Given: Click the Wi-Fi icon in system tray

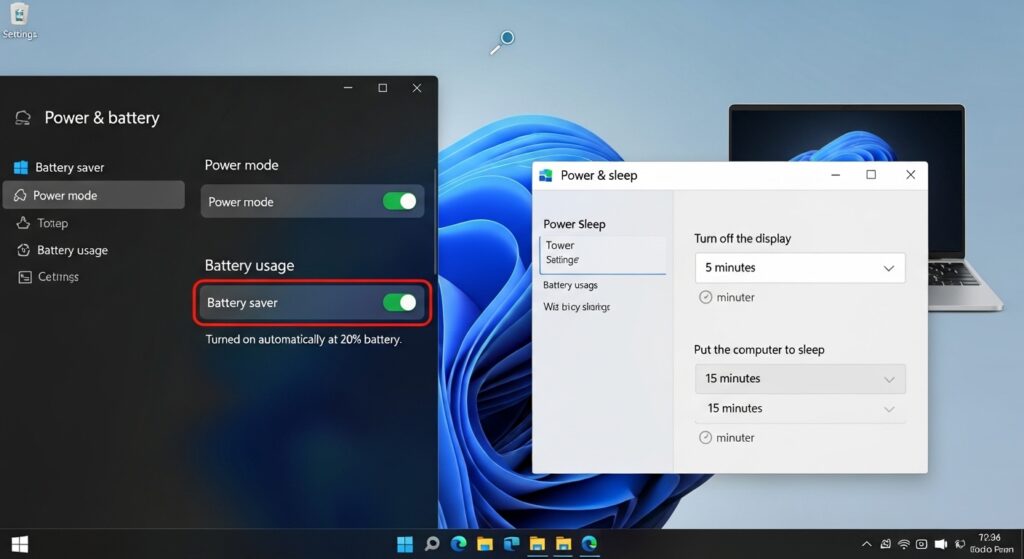Looking at the screenshot, I should [903, 544].
